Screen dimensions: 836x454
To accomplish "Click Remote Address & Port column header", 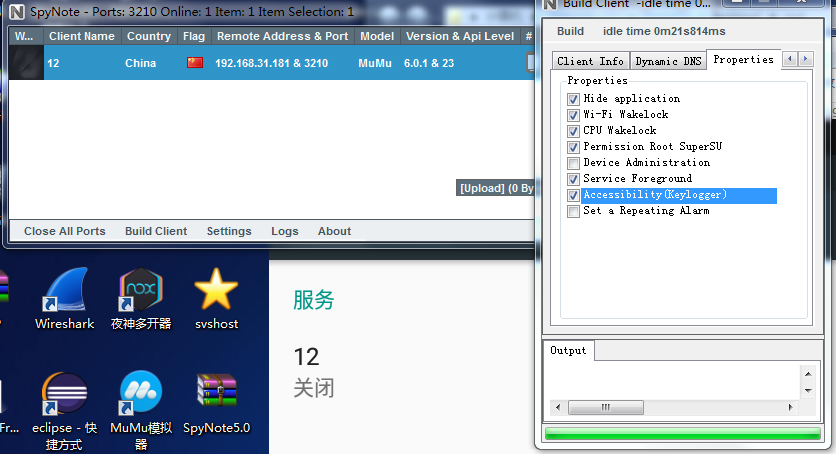I will [282, 36].
